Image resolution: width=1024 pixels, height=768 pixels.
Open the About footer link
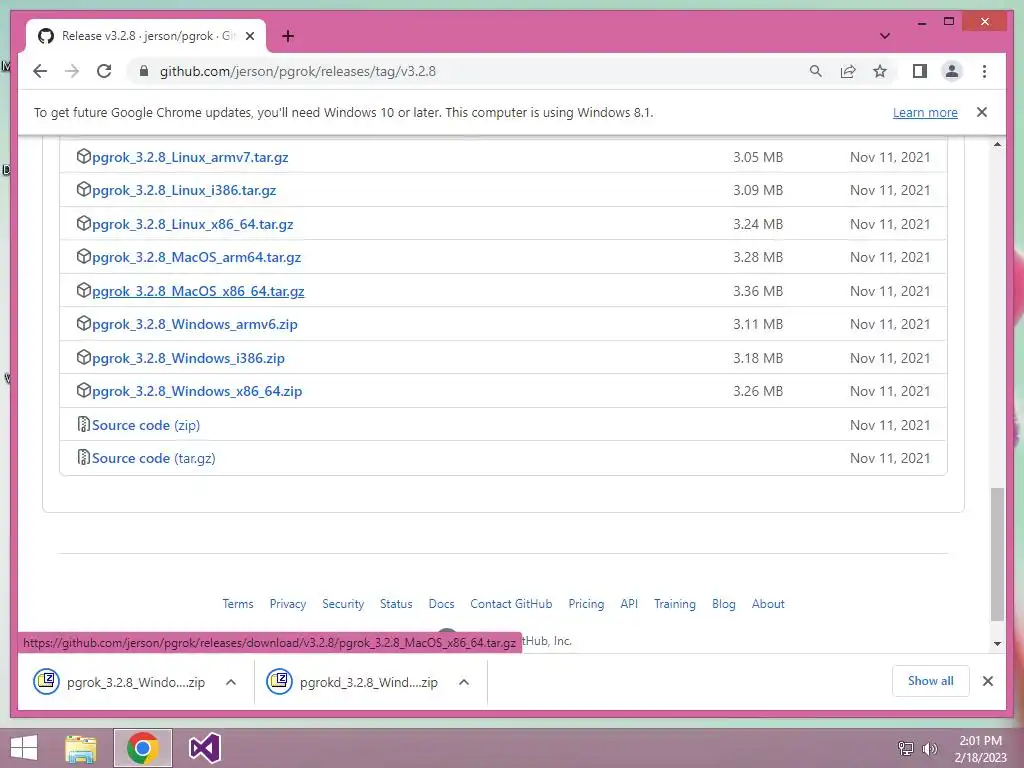click(x=768, y=604)
